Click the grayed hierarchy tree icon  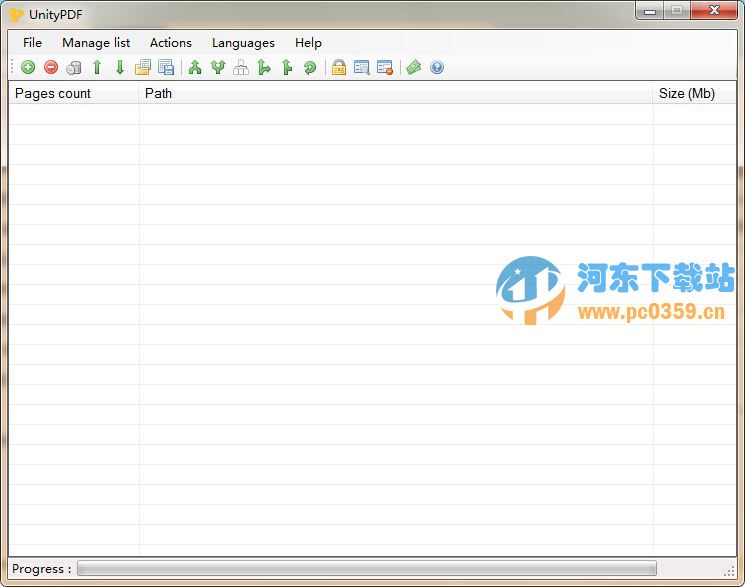pyautogui.click(x=241, y=67)
